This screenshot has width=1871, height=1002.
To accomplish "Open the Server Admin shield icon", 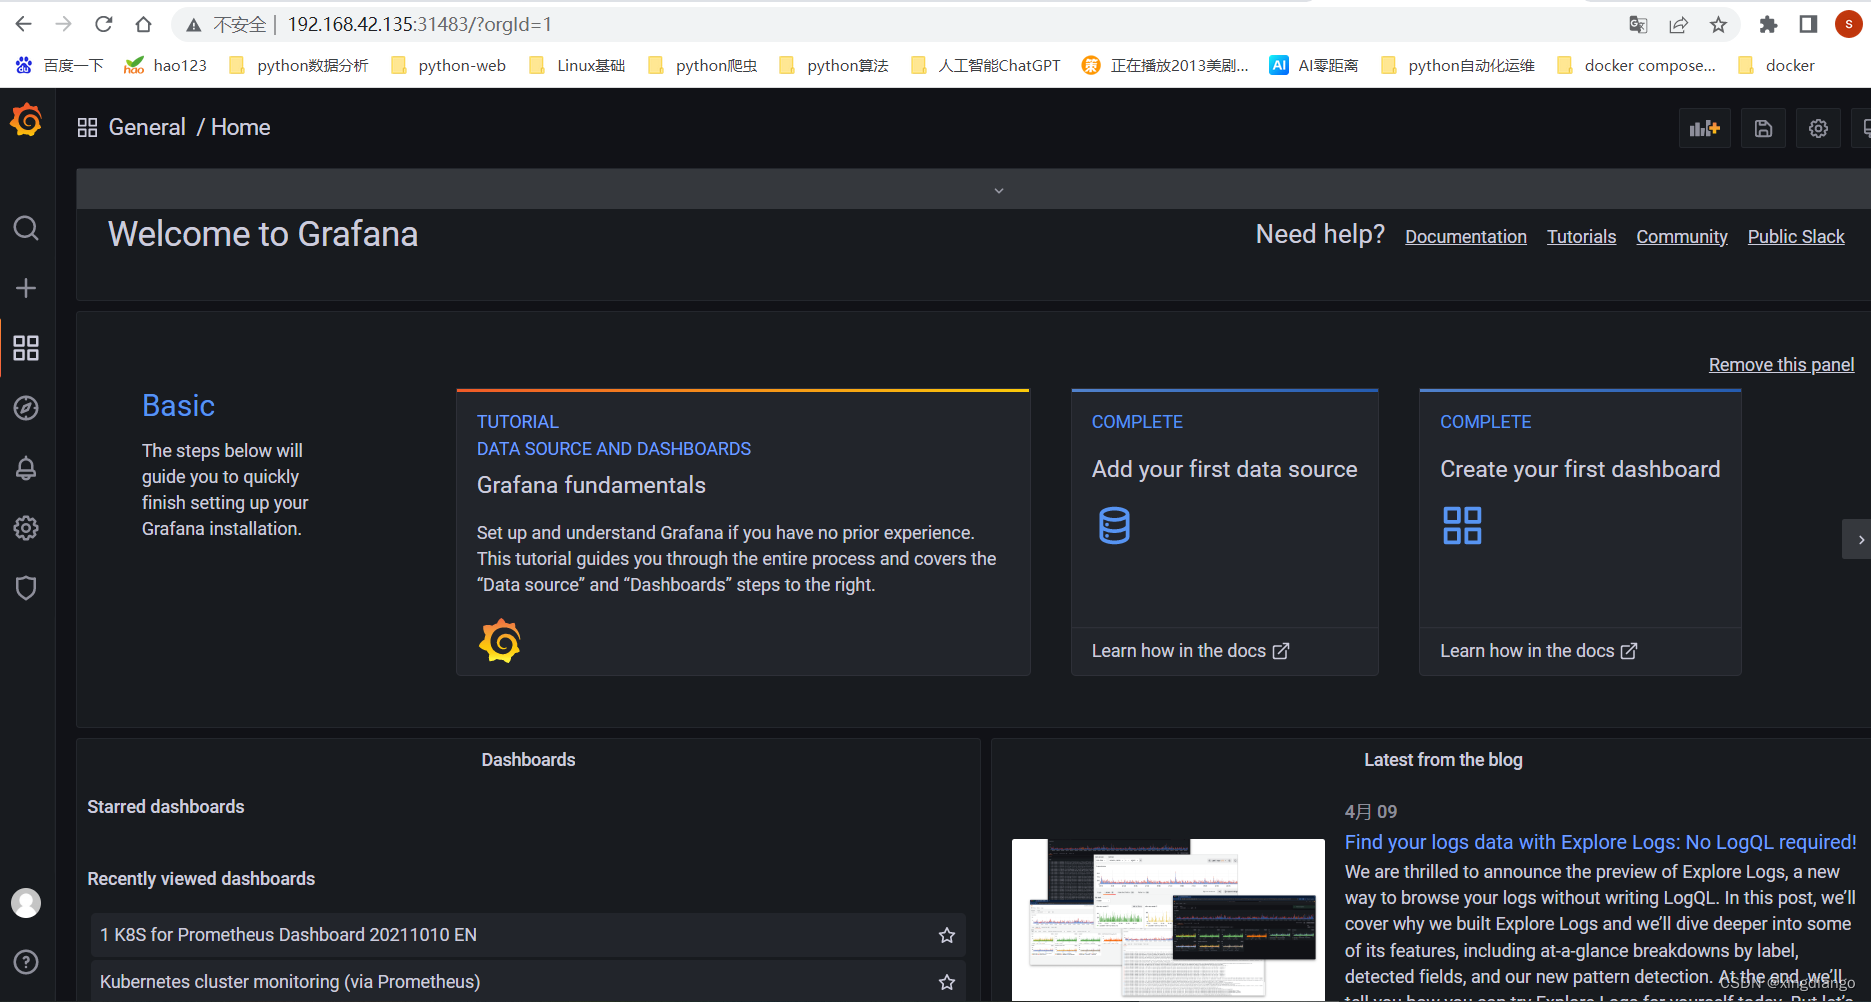I will (x=26, y=588).
